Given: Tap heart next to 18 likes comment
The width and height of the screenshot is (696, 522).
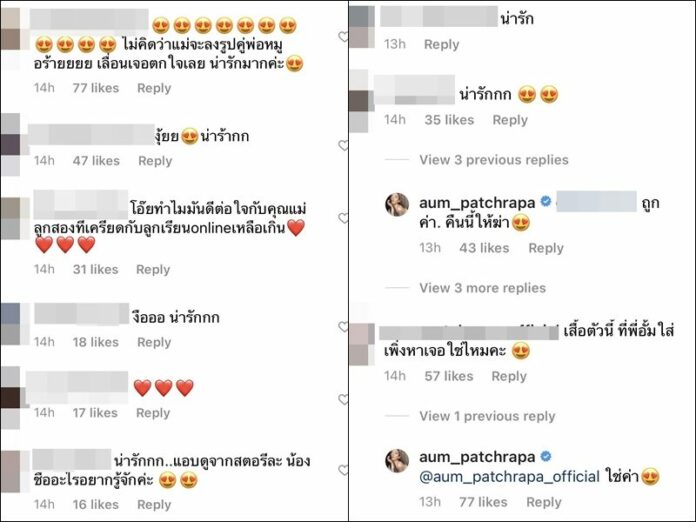Looking at the screenshot, I should point(343,327).
